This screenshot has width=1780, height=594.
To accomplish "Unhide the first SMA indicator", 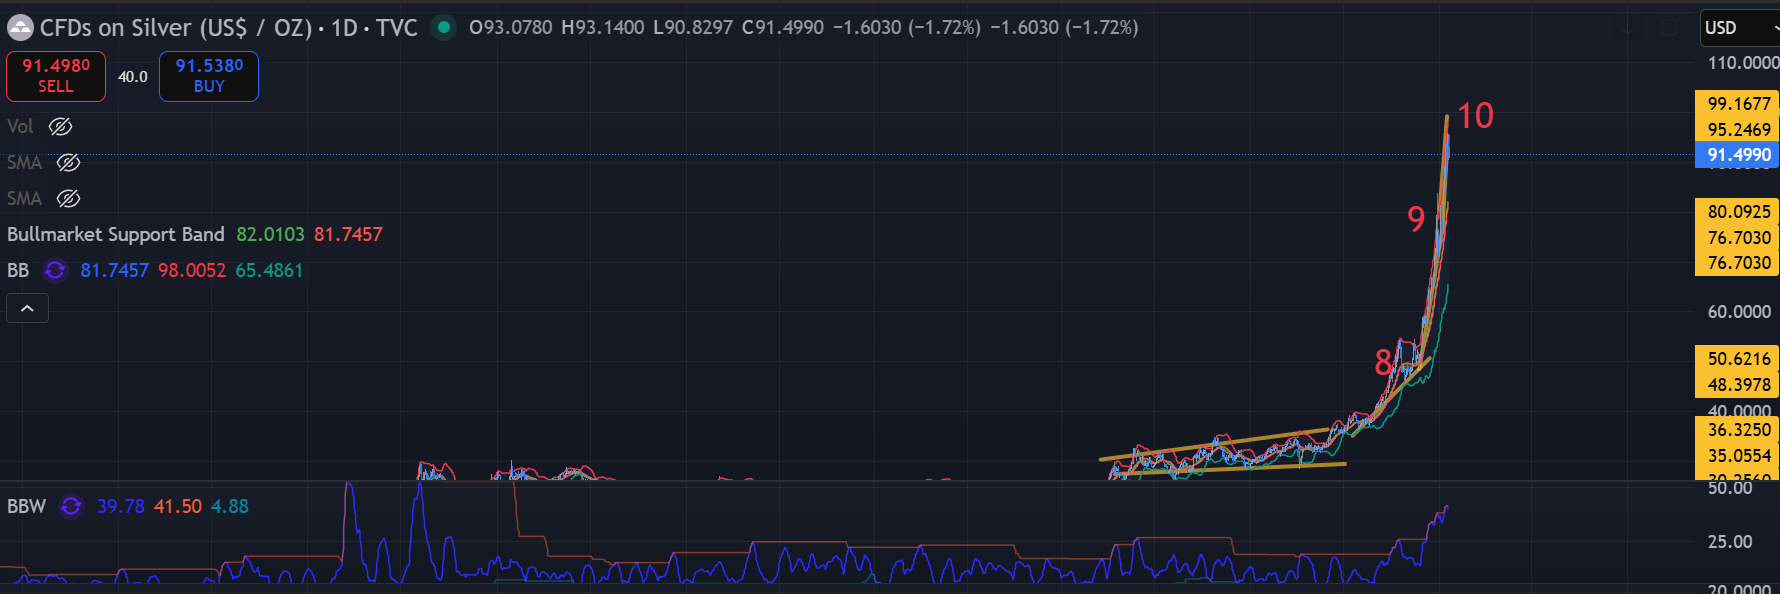I will (x=68, y=163).
